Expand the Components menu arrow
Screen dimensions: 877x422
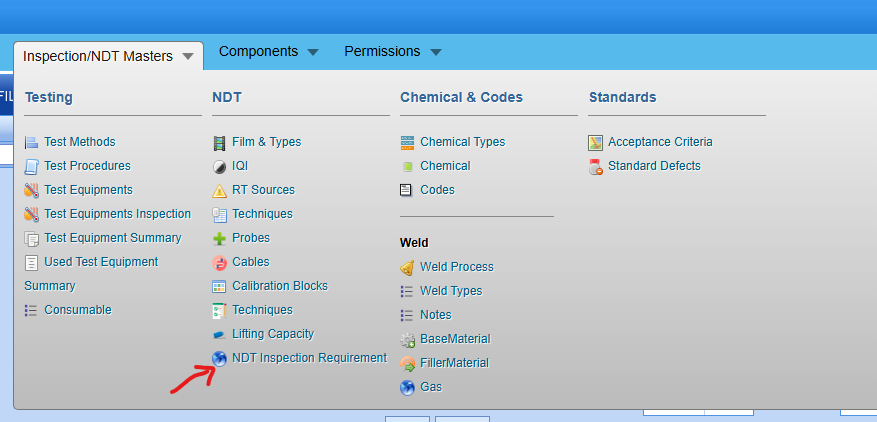[313, 52]
